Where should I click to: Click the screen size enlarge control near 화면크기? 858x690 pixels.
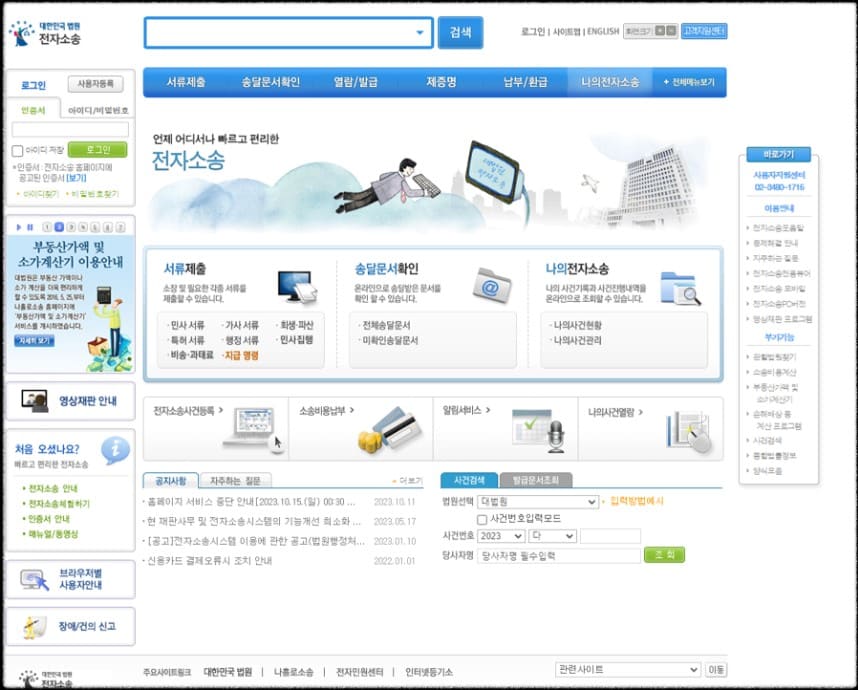click(x=662, y=31)
